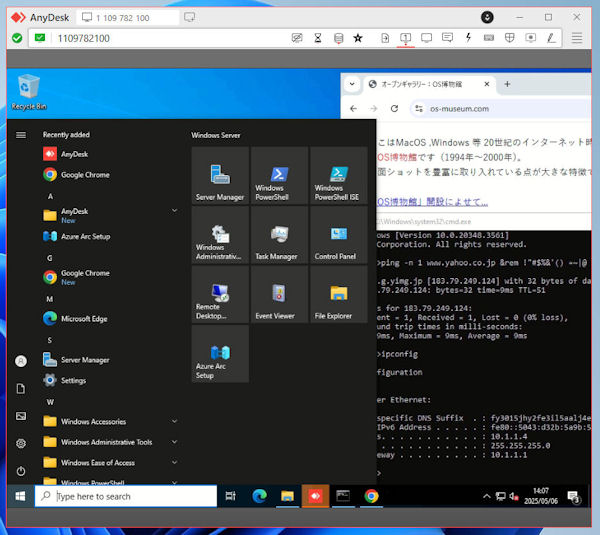
Task: Click the AnyDesk lightning actions icon
Action: tap(468, 38)
